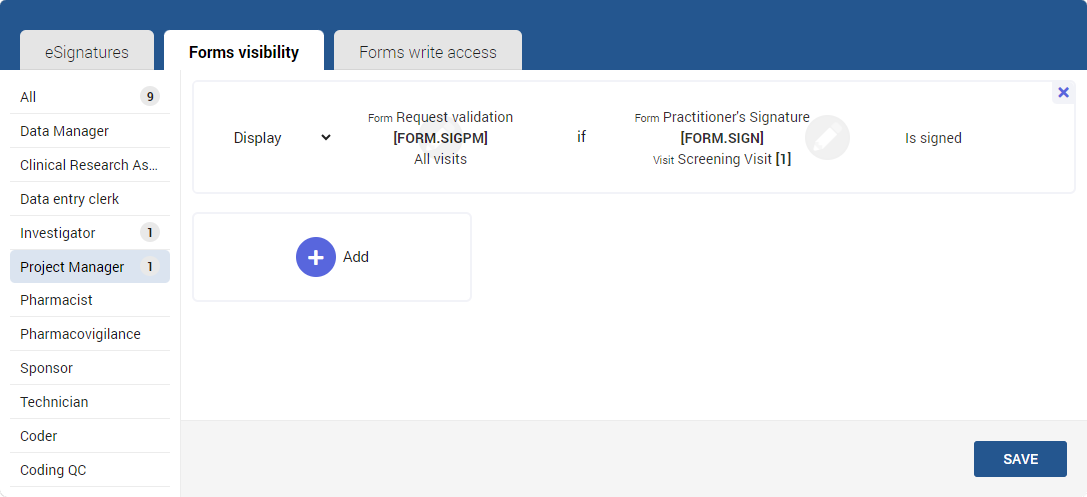Click the Request validation form name
1087x497 pixels.
(x=453, y=118)
